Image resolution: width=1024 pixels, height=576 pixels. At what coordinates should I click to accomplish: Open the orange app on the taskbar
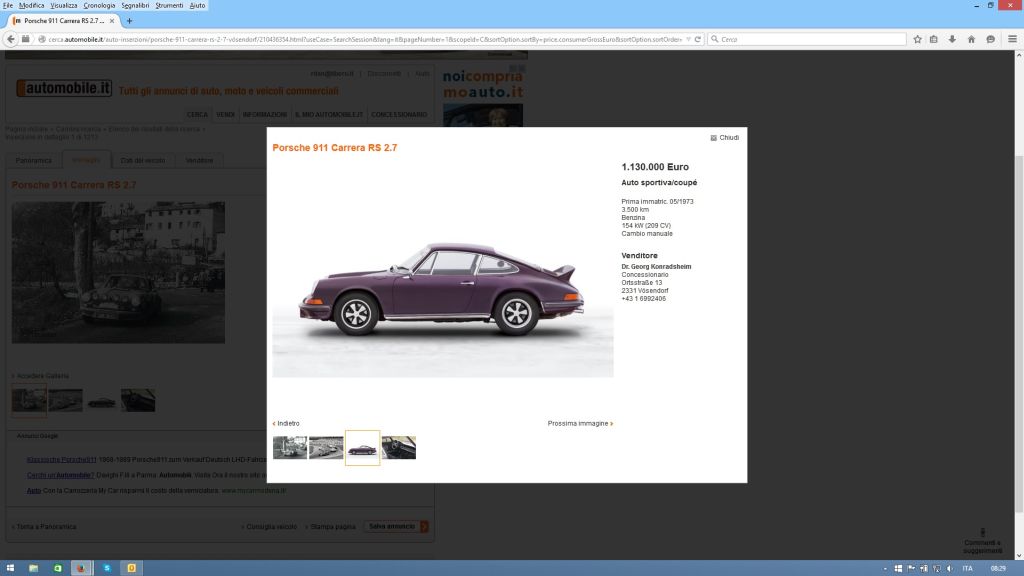(131, 568)
